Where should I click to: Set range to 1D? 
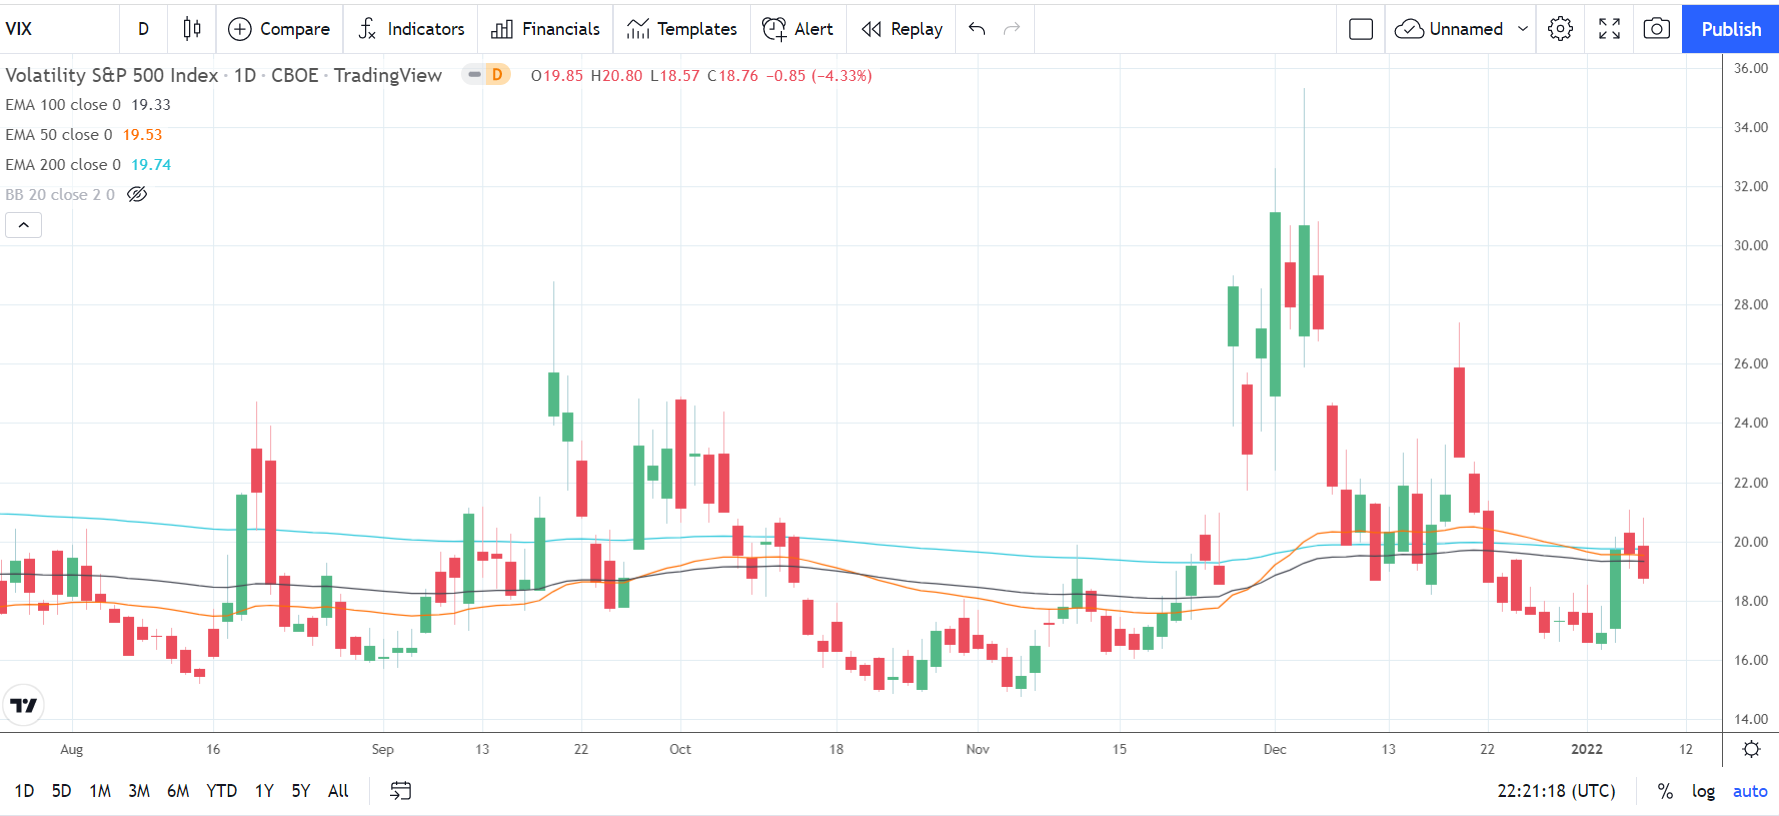click(x=25, y=791)
